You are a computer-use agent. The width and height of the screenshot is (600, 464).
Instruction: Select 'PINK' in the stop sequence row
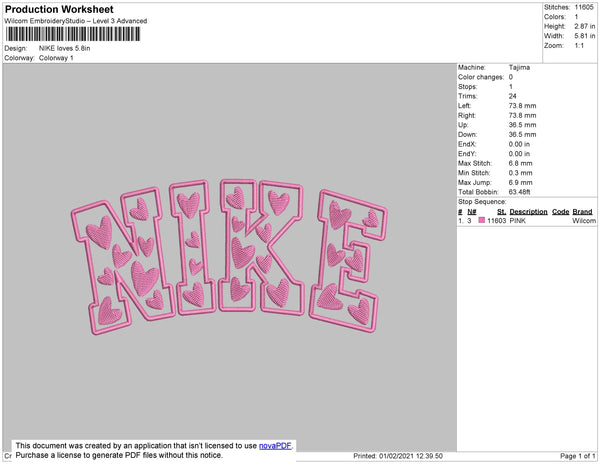click(x=518, y=221)
